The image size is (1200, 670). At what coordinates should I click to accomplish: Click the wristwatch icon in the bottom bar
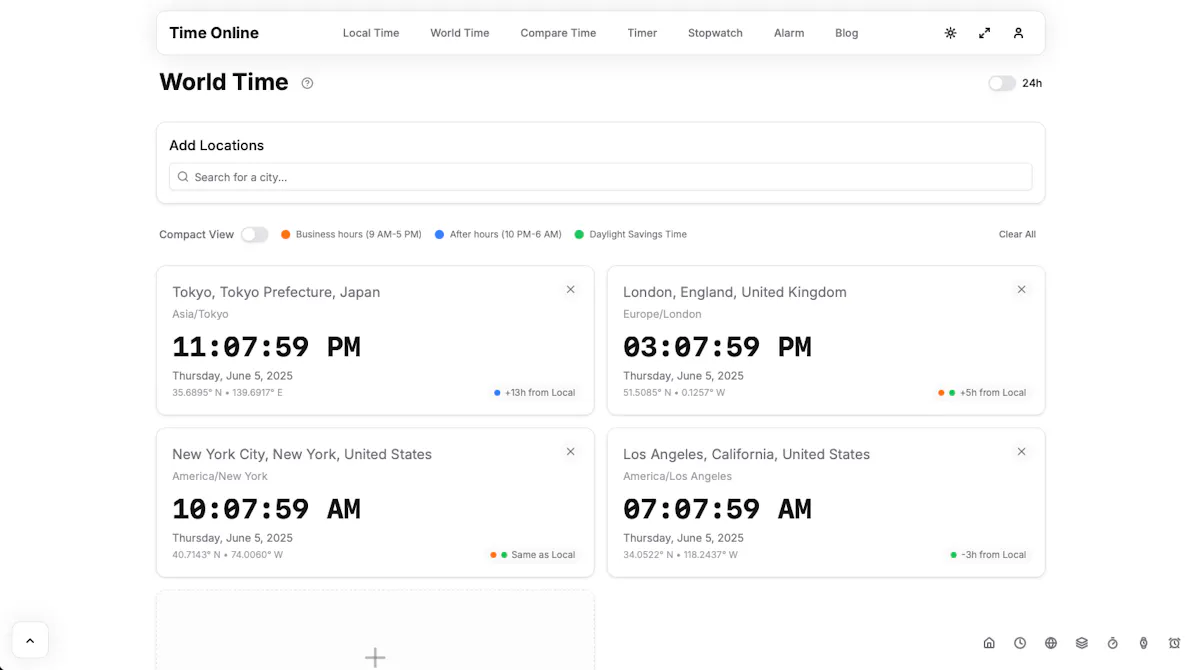(x=1144, y=643)
